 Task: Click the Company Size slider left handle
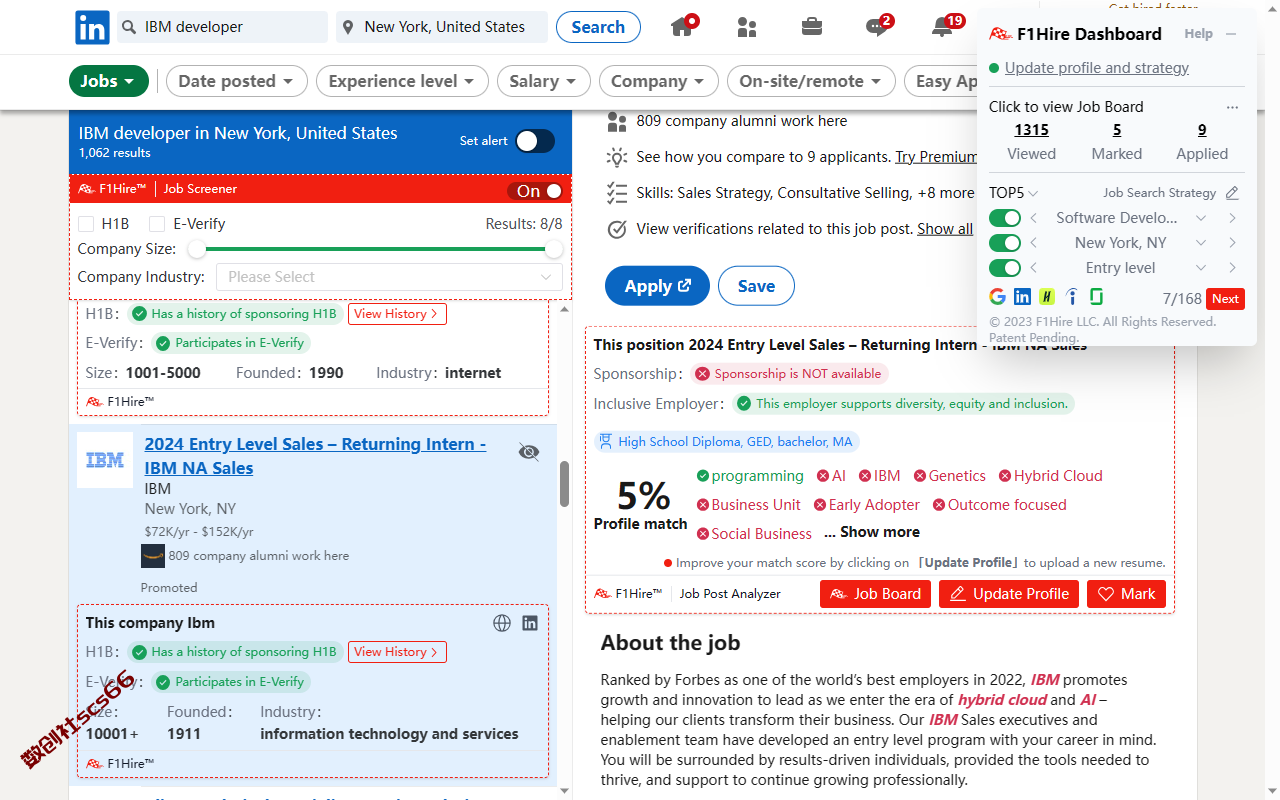coord(197,249)
